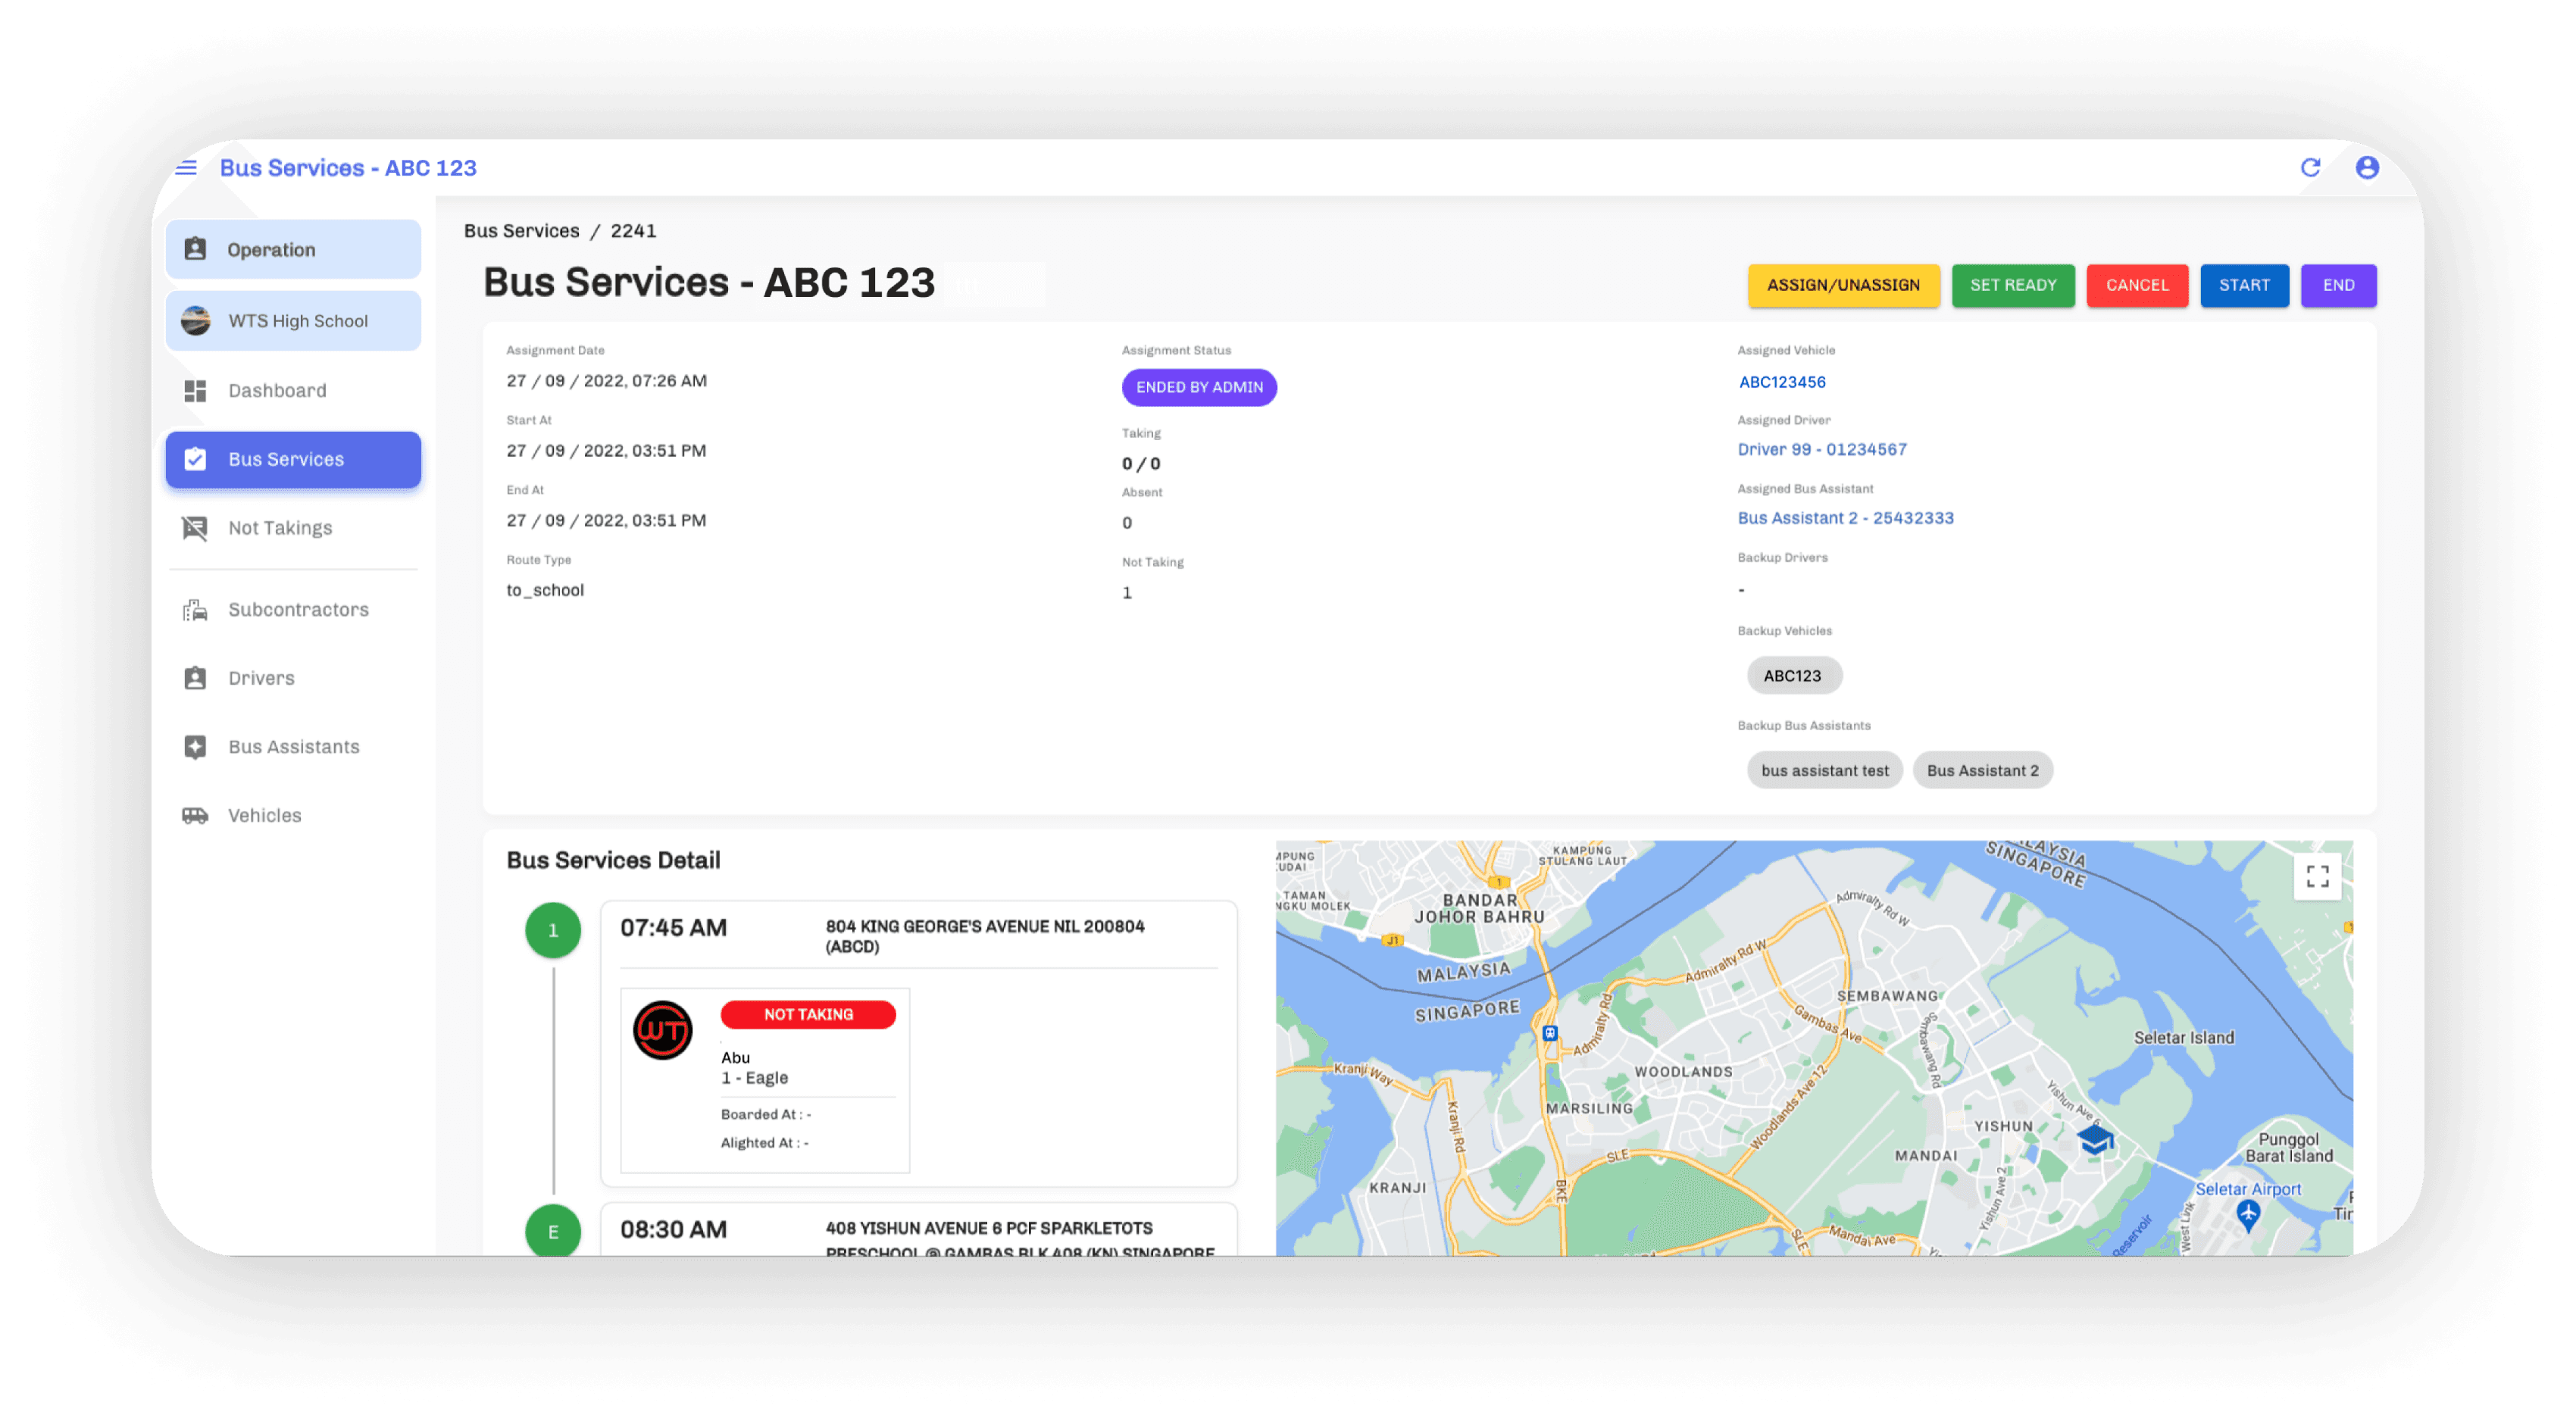Click stop E green circle marker
The width and height of the screenshot is (2576, 1421).
click(x=553, y=1232)
